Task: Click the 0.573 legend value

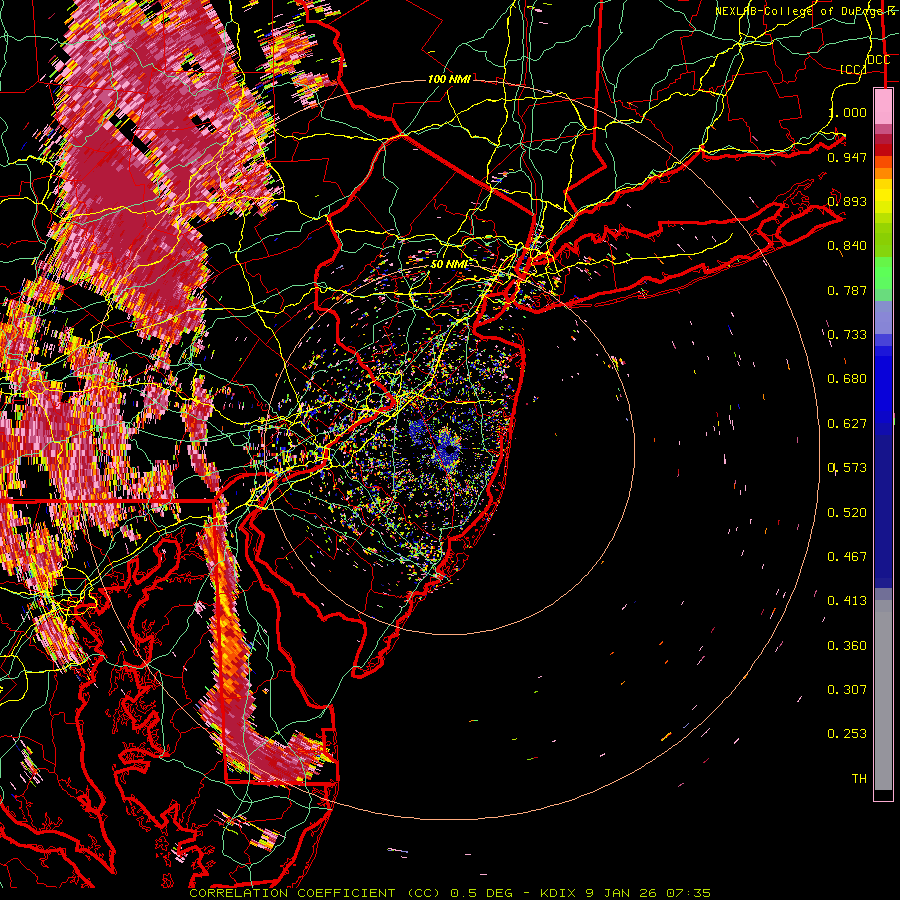Action: click(x=847, y=468)
